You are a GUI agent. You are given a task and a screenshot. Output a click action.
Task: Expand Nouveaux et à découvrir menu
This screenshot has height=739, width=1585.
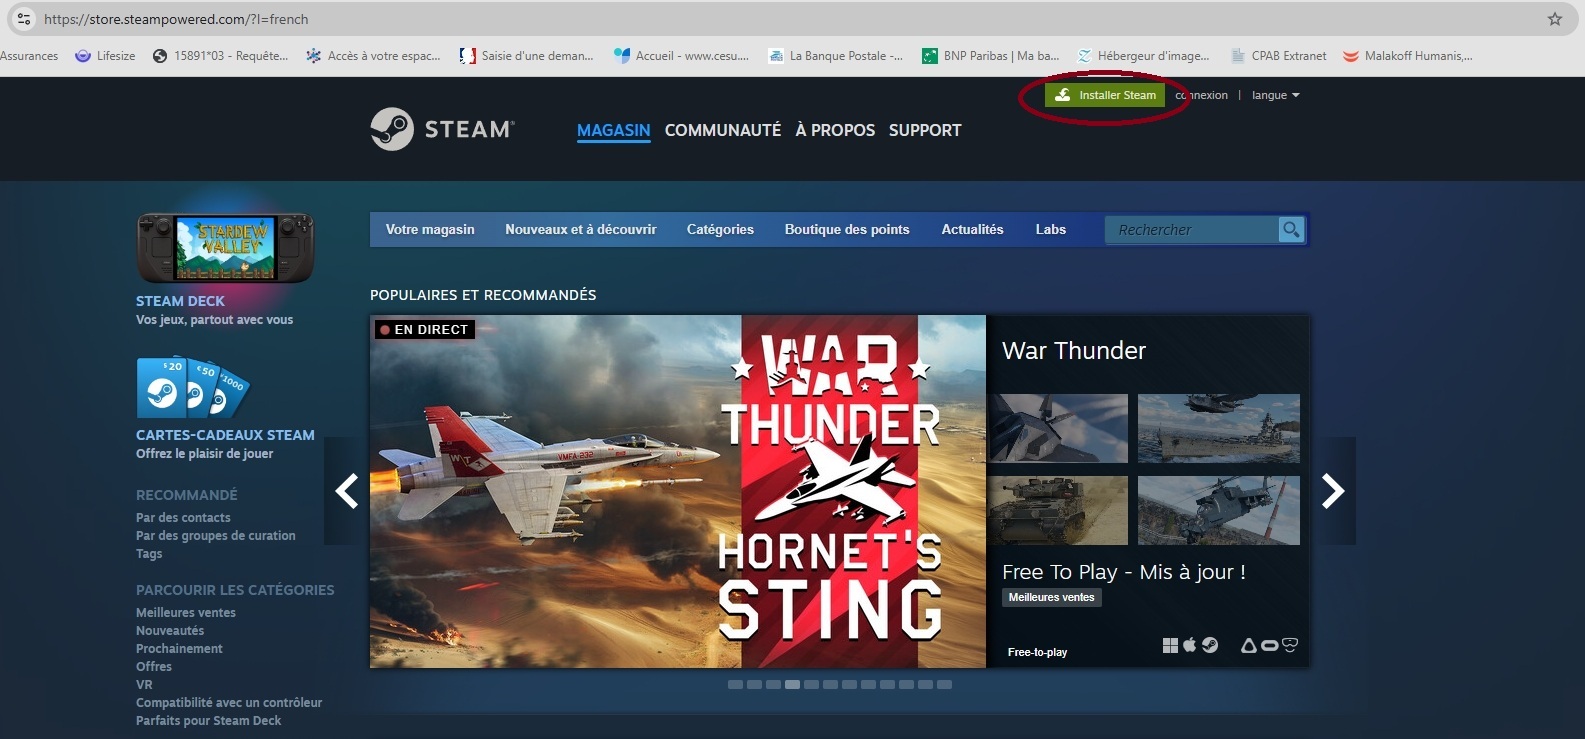[581, 229]
